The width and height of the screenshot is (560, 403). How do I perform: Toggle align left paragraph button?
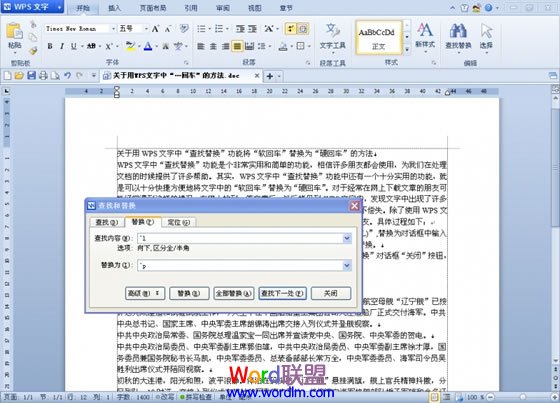click(201, 46)
